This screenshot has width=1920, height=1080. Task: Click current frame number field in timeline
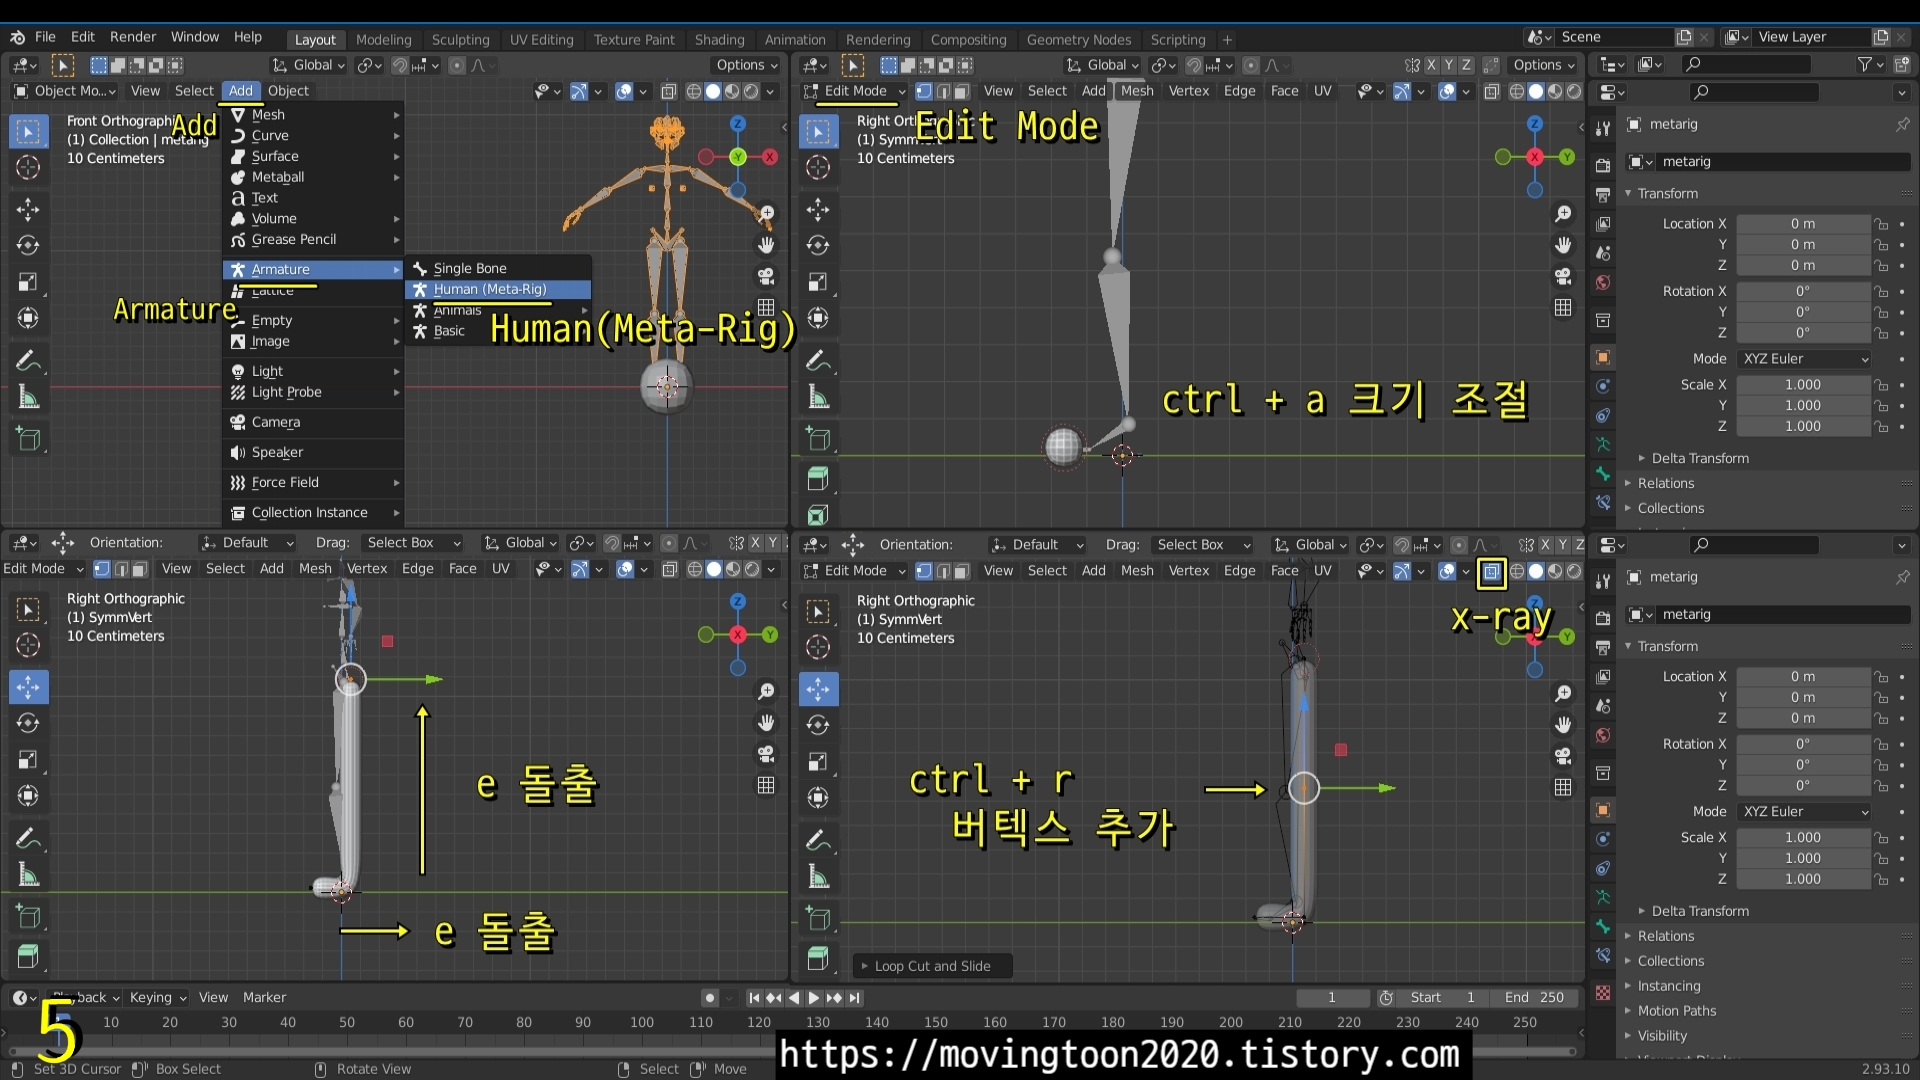pos(1331,997)
